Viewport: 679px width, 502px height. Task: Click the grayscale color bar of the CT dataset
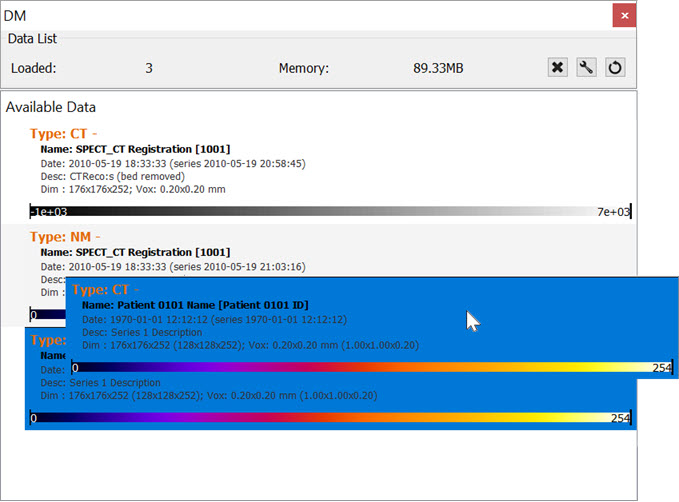point(330,212)
